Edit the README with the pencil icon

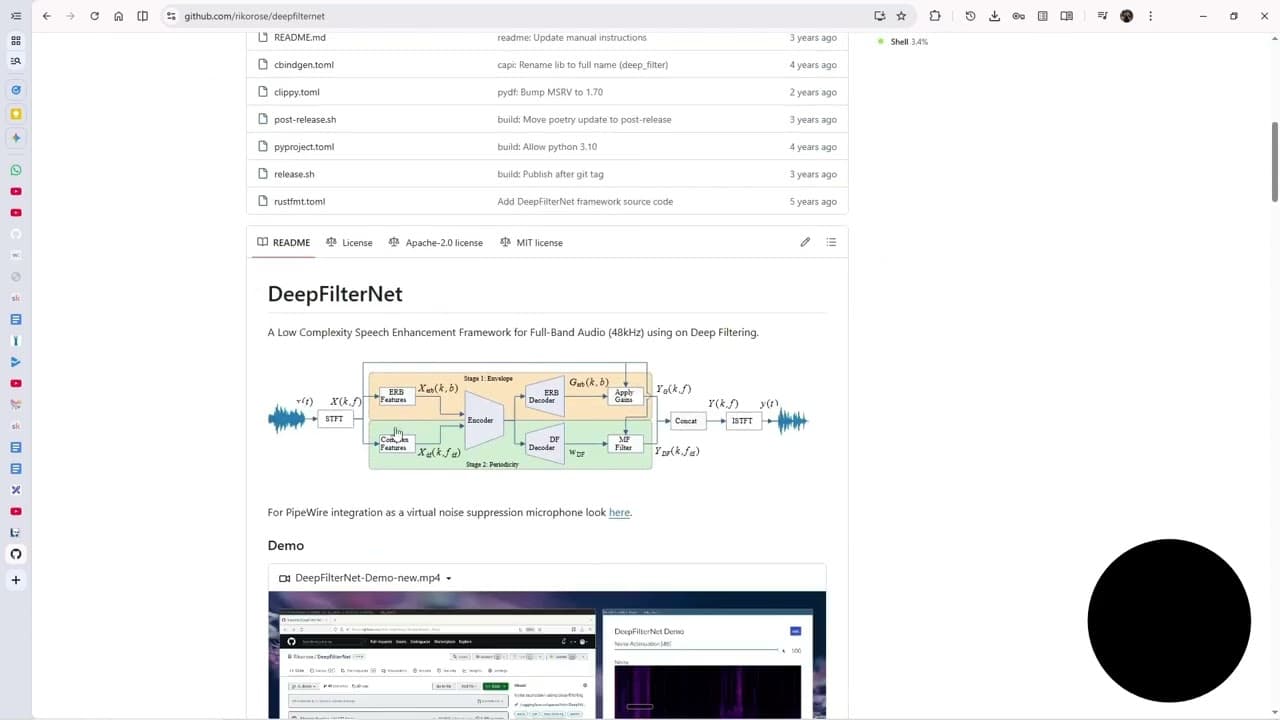click(805, 242)
